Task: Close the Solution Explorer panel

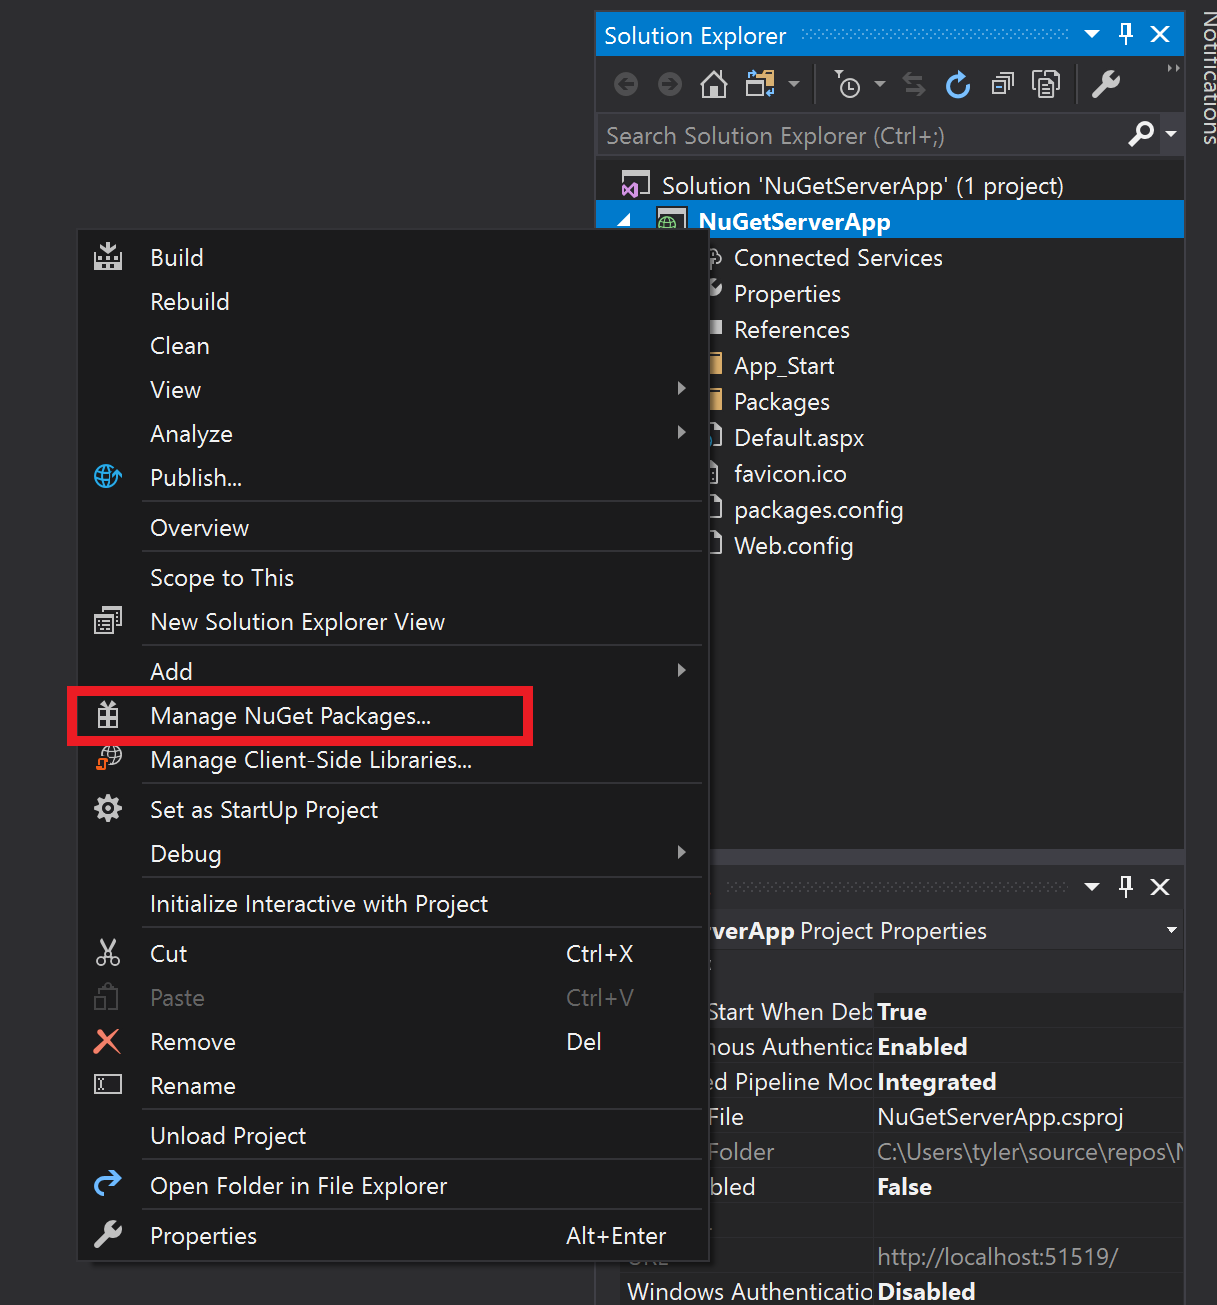Action: pyautogui.click(x=1160, y=35)
